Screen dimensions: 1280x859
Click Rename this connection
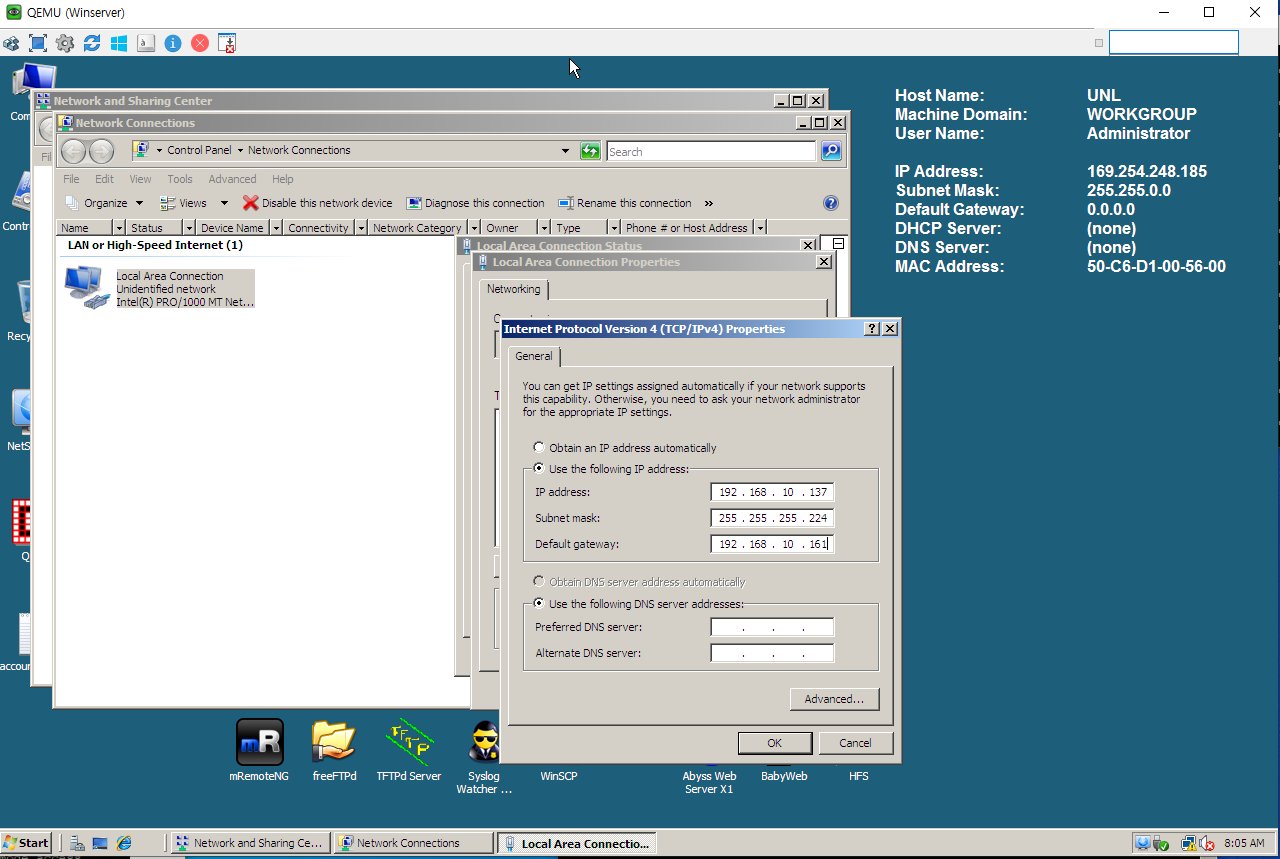pos(625,203)
